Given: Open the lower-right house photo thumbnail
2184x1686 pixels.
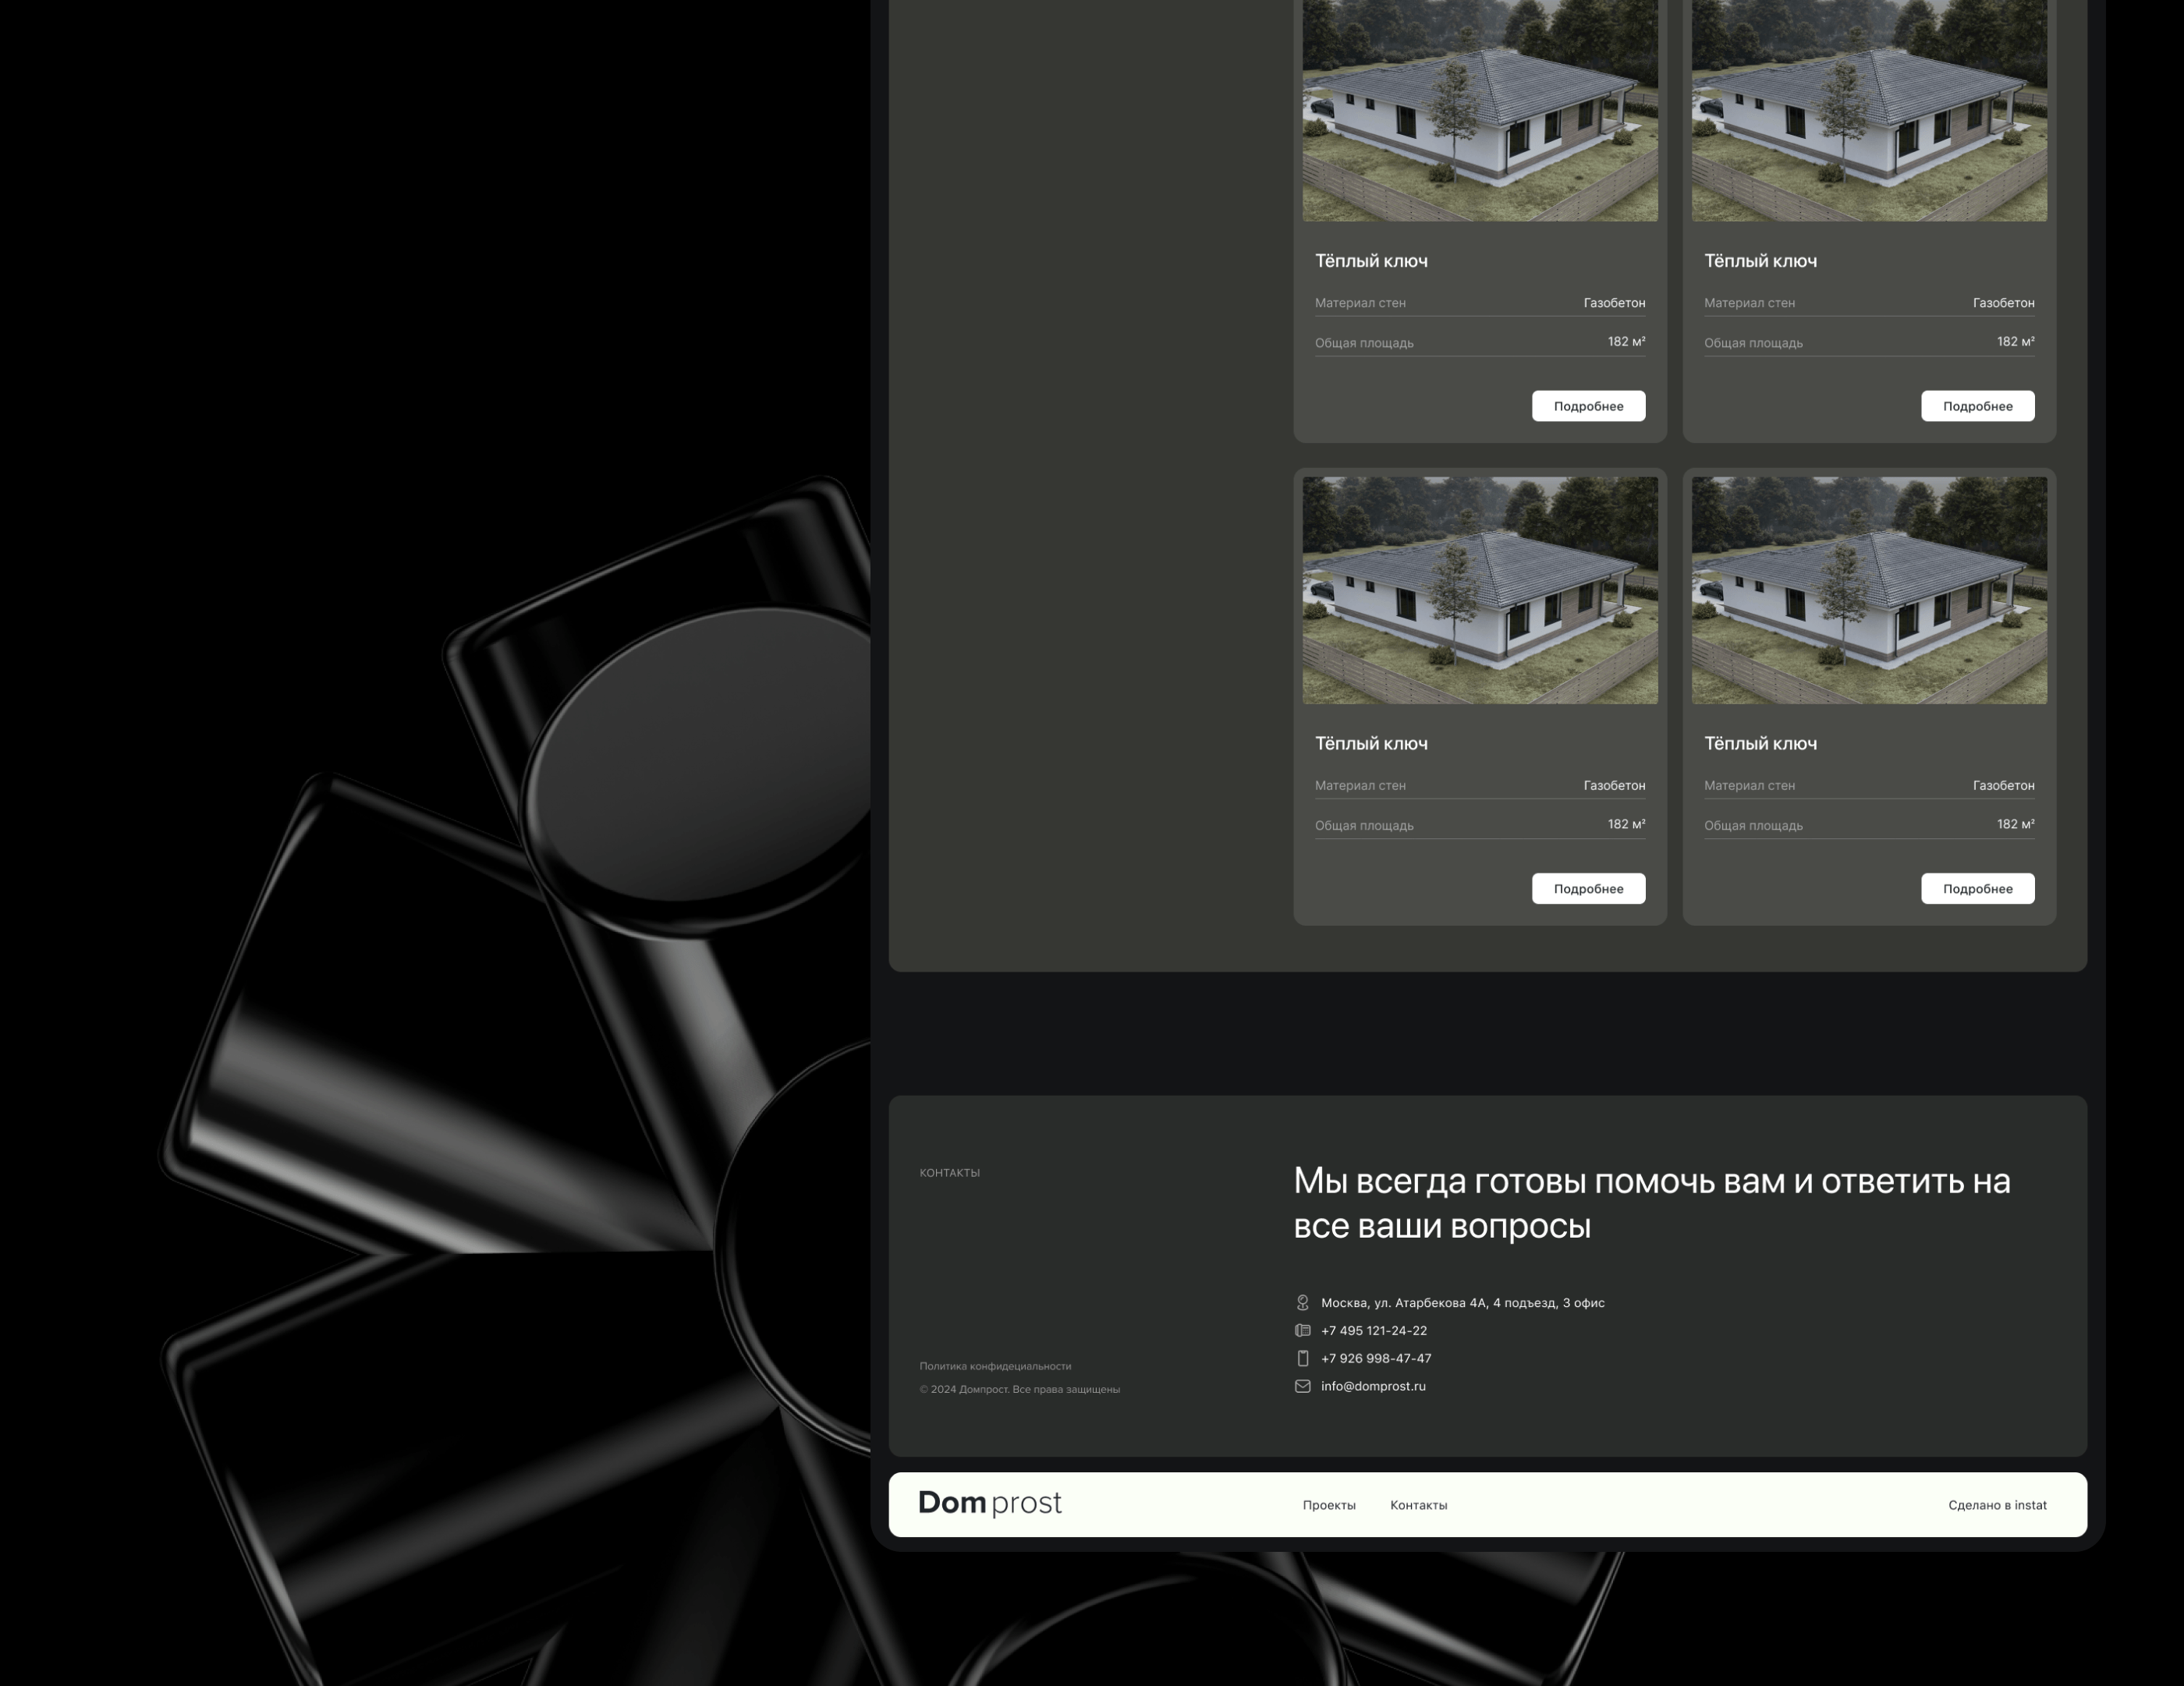Looking at the screenshot, I should pyautogui.click(x=1868, y=590).
